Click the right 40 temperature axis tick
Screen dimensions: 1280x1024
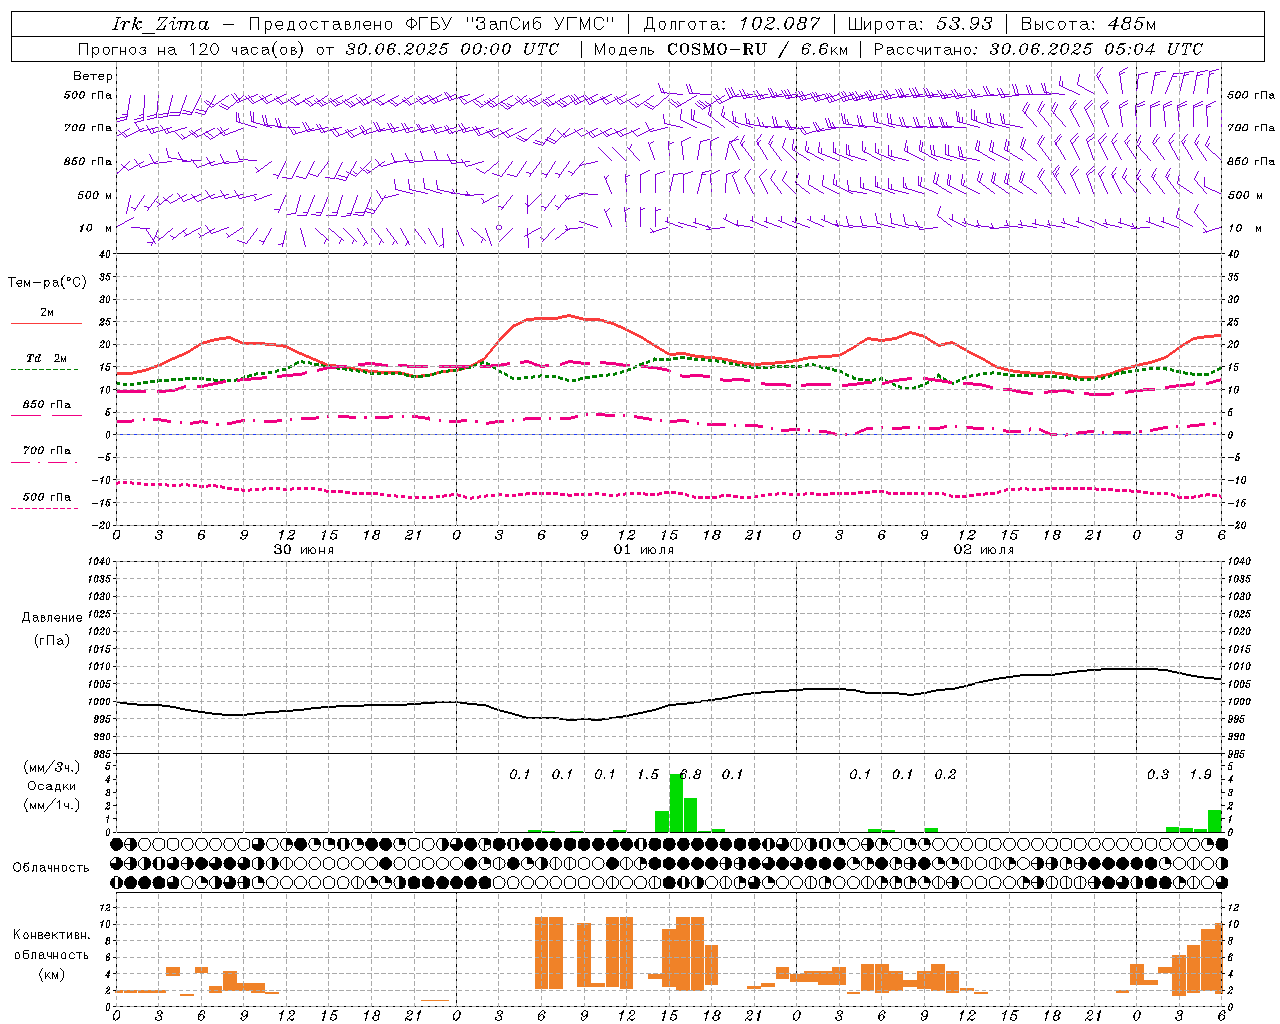[1234, 254]
